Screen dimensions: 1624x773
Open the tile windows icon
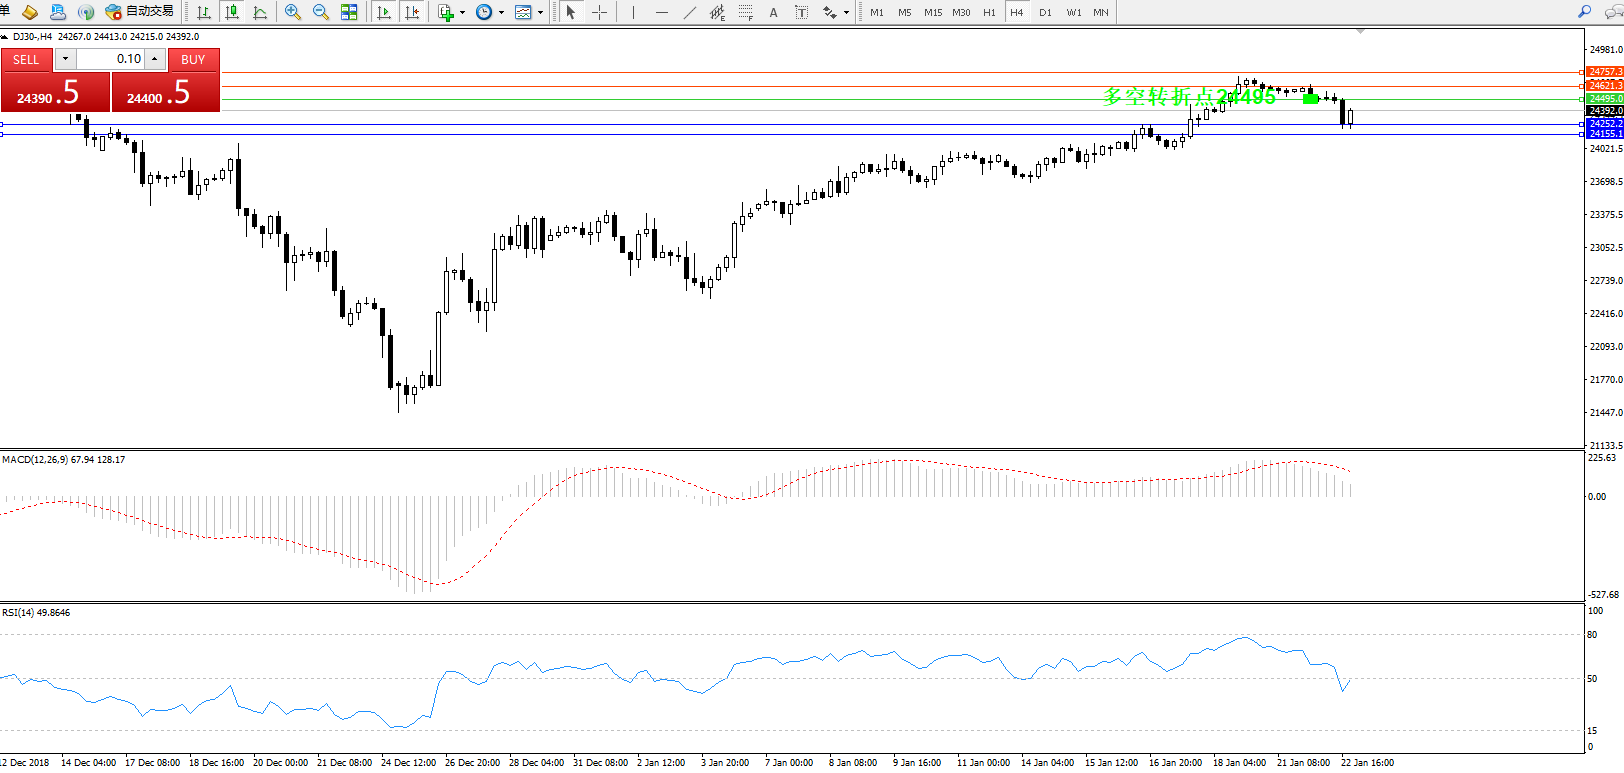point(349,12)
